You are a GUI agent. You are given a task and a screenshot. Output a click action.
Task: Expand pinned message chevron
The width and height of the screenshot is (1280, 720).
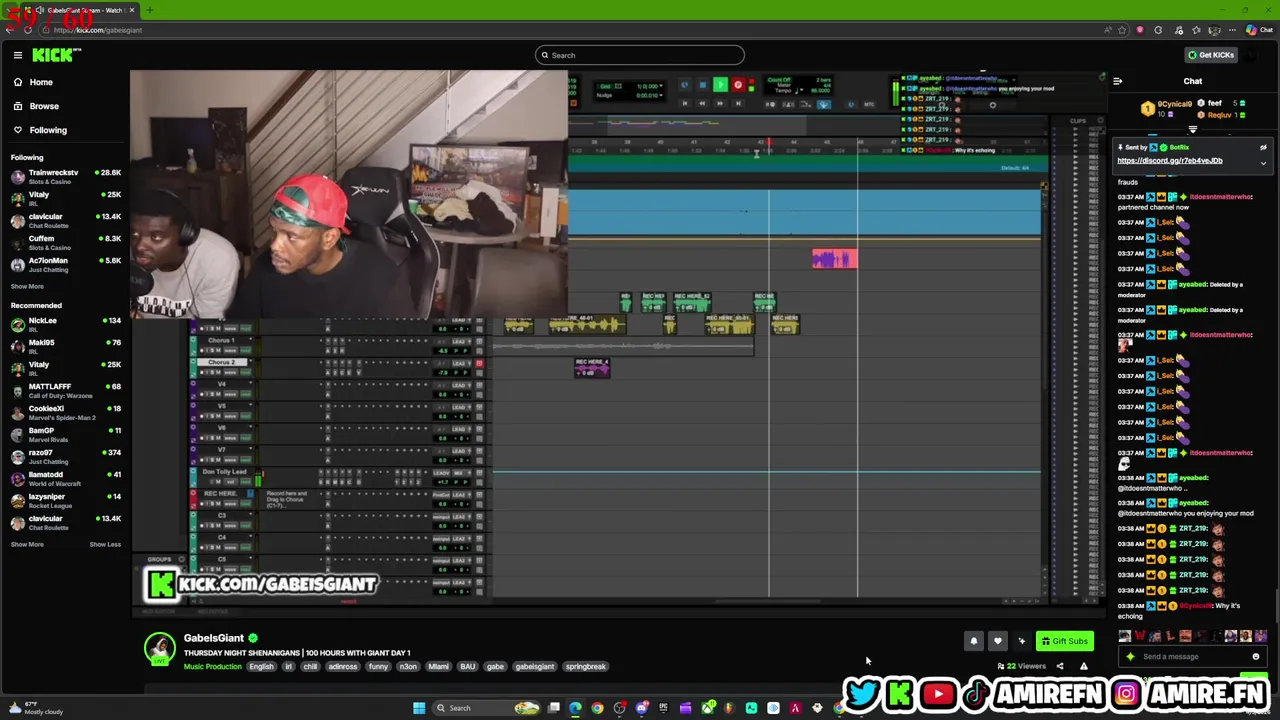click(x=1262, y=163)
